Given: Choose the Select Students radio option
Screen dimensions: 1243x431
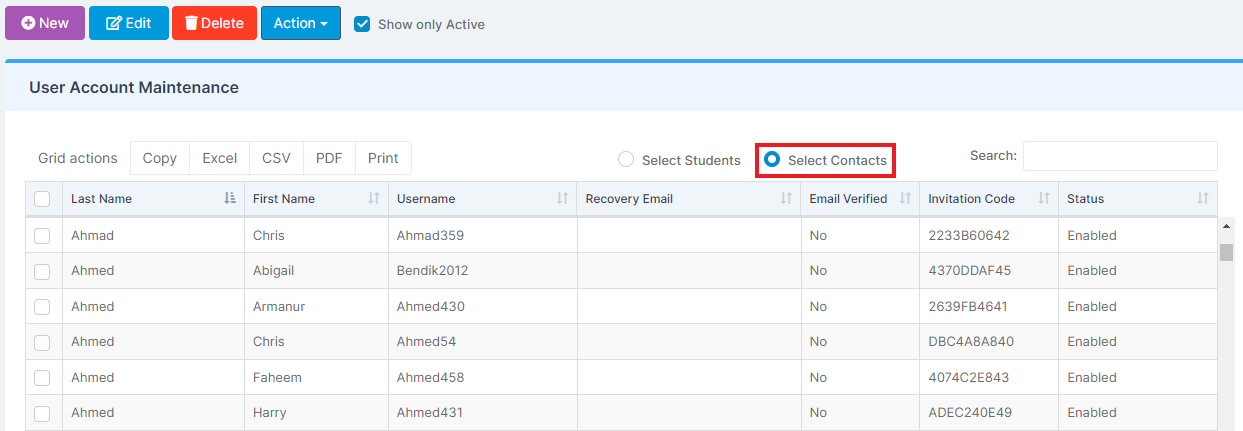Looking at the screenshot, I should (x=626, y=160).
